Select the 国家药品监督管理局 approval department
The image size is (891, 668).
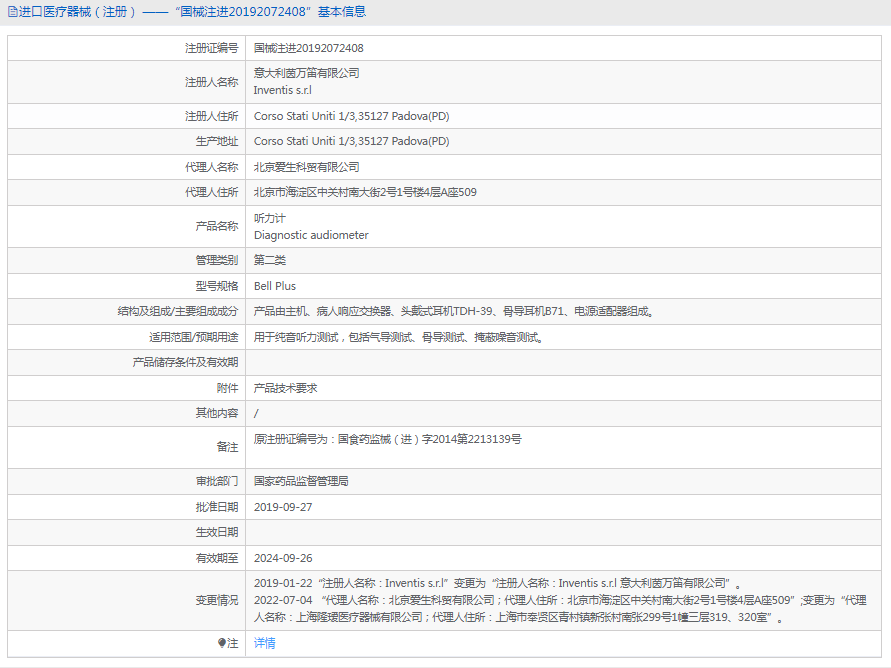tap(301, 481)
